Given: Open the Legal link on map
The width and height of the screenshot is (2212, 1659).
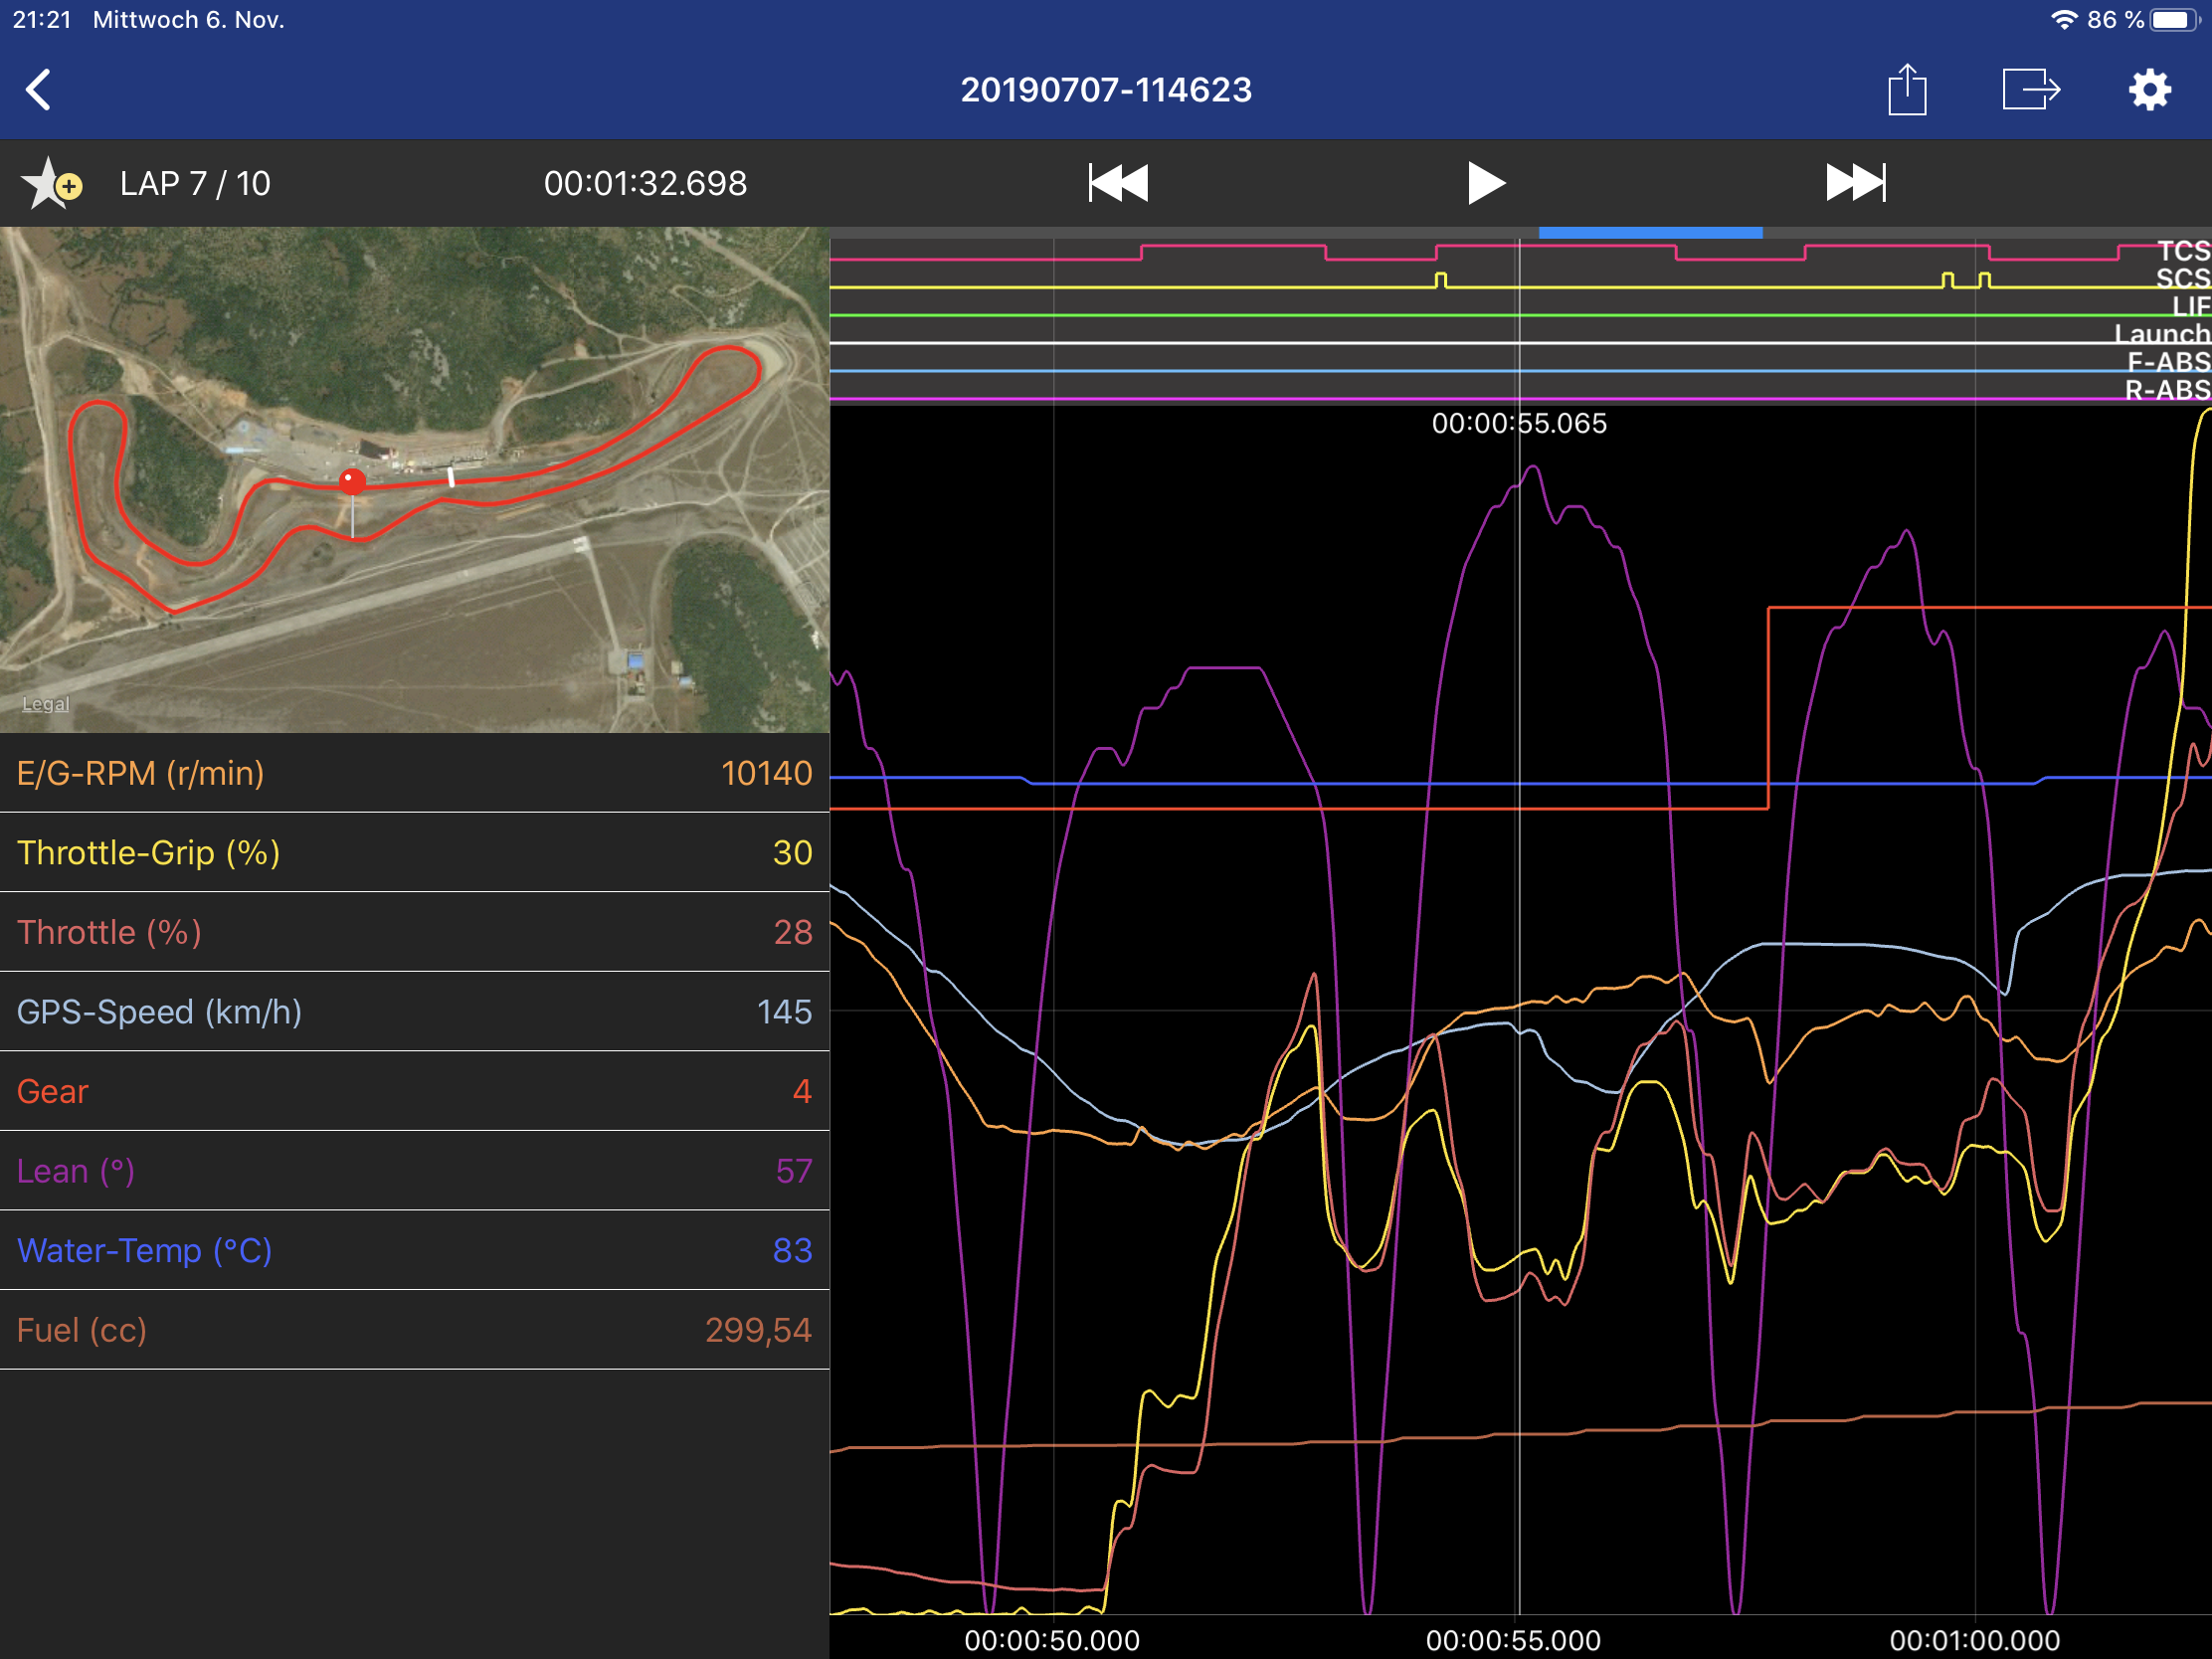Looking at the screenshot, I should 46,704.
